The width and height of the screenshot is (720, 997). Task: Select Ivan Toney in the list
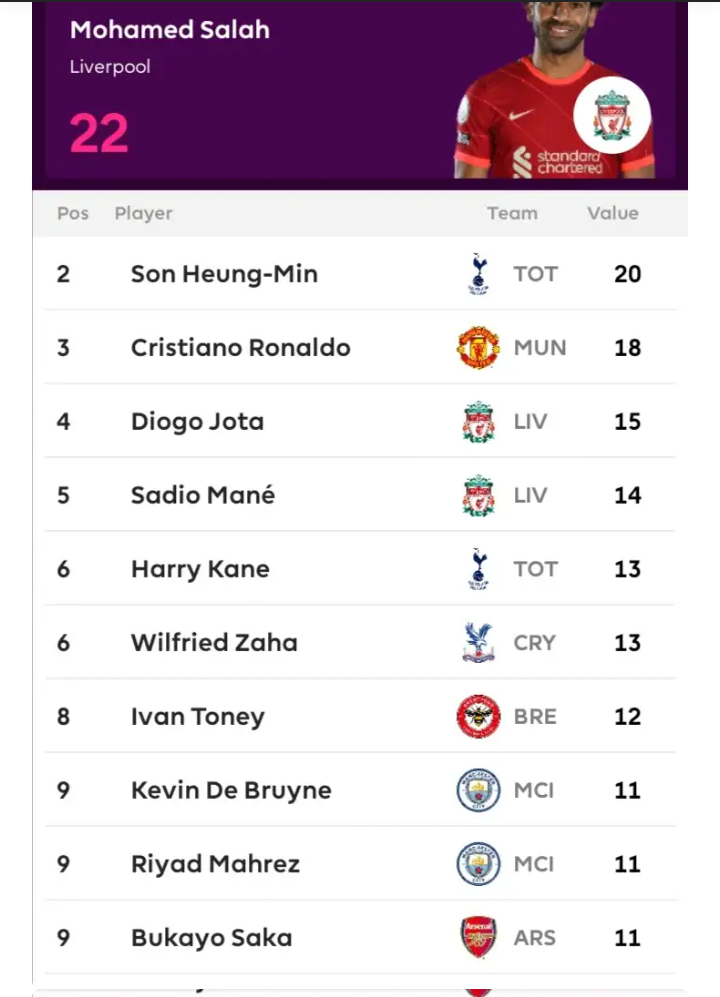[x=198, y=717]
